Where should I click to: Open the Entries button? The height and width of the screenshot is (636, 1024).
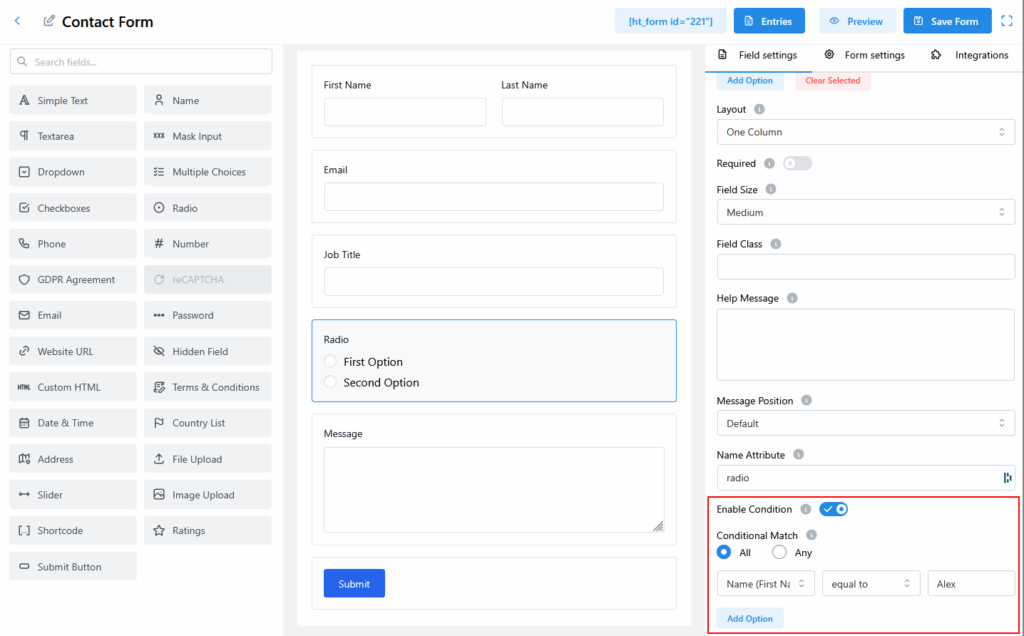769,21
